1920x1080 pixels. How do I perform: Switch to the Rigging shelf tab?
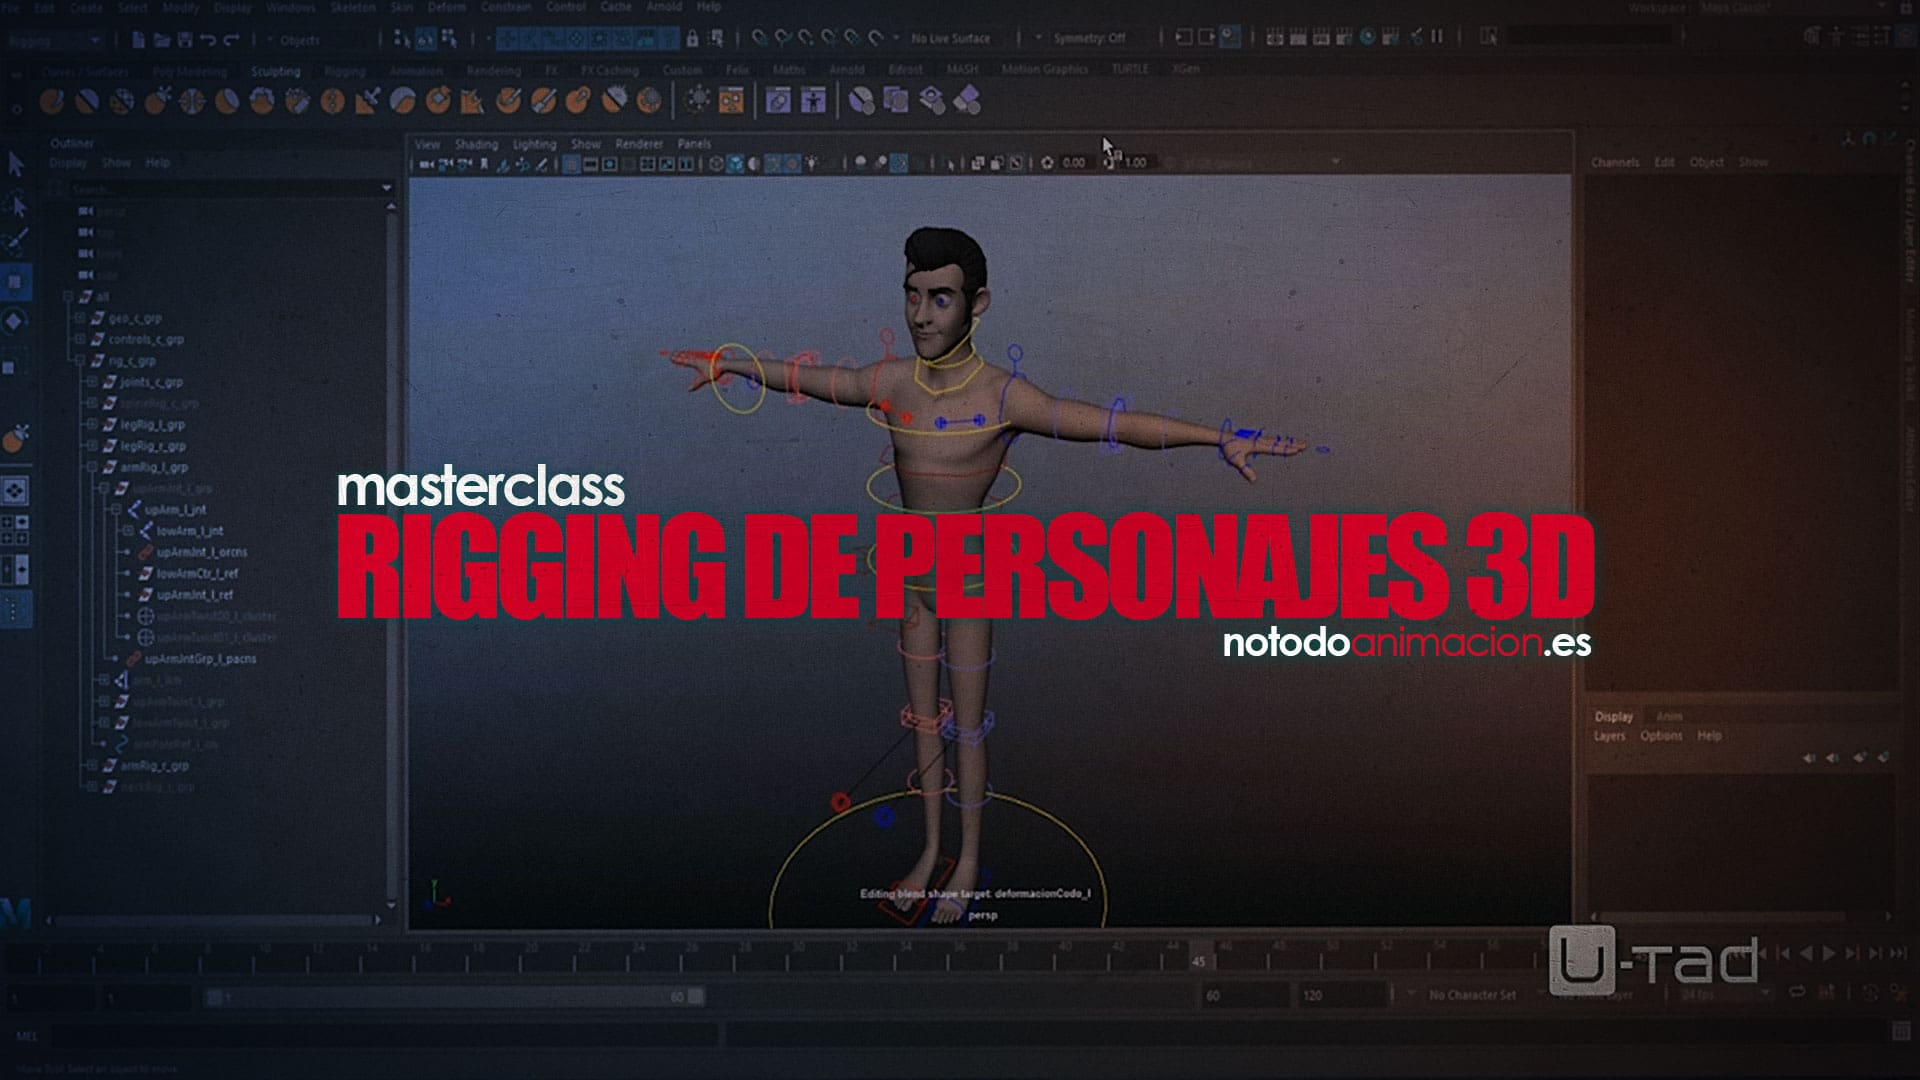pyautogui.click(x=345, y=71)
